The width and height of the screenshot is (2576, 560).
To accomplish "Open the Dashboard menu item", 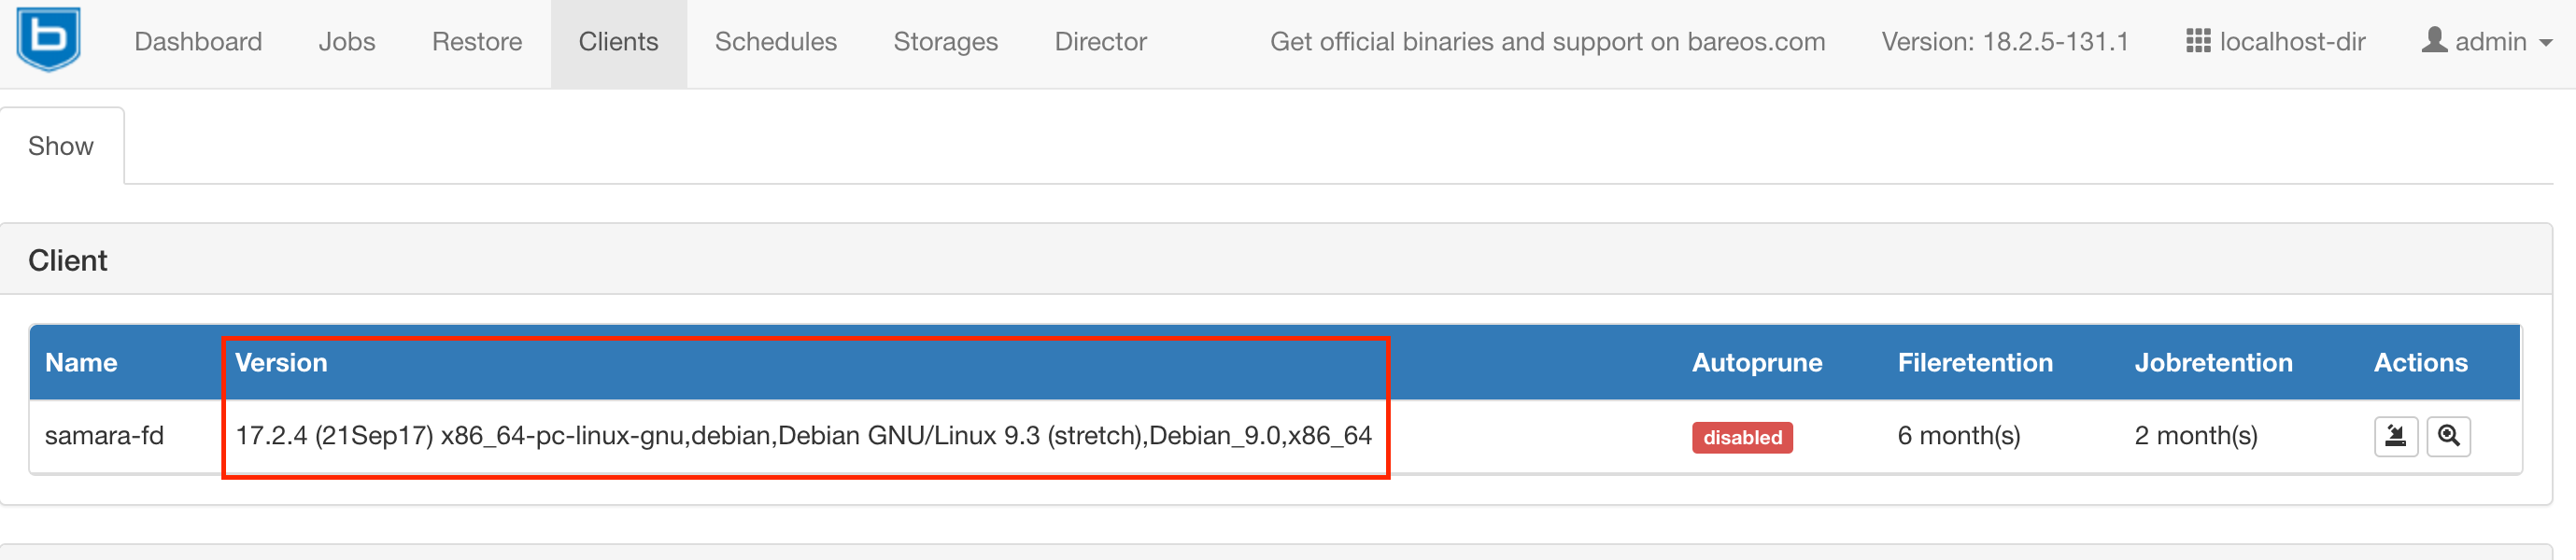I will pyautogui.click(x=198, y=42).
